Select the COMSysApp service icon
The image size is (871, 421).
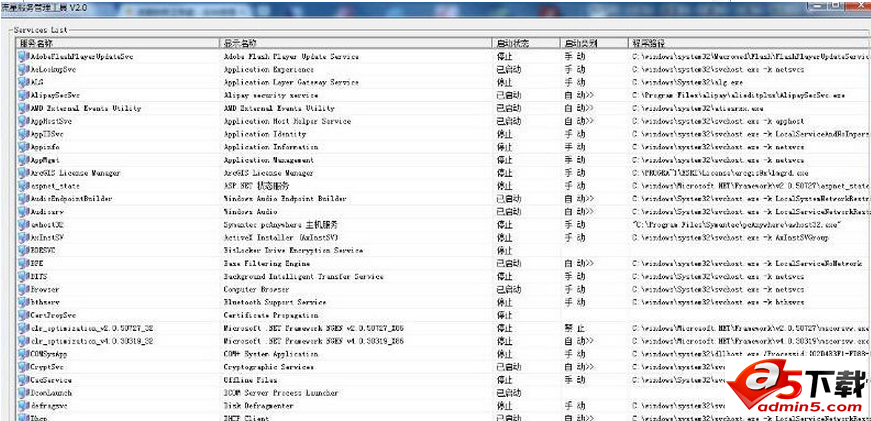coord(23,354)
